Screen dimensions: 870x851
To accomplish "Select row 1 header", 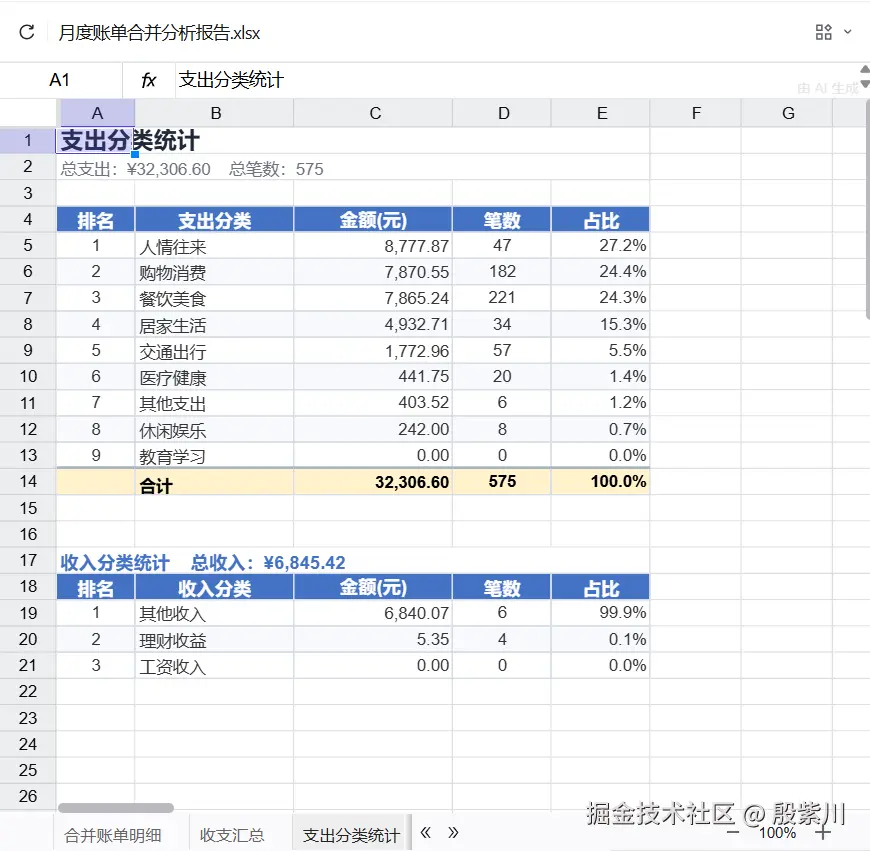I will (28, 140).
